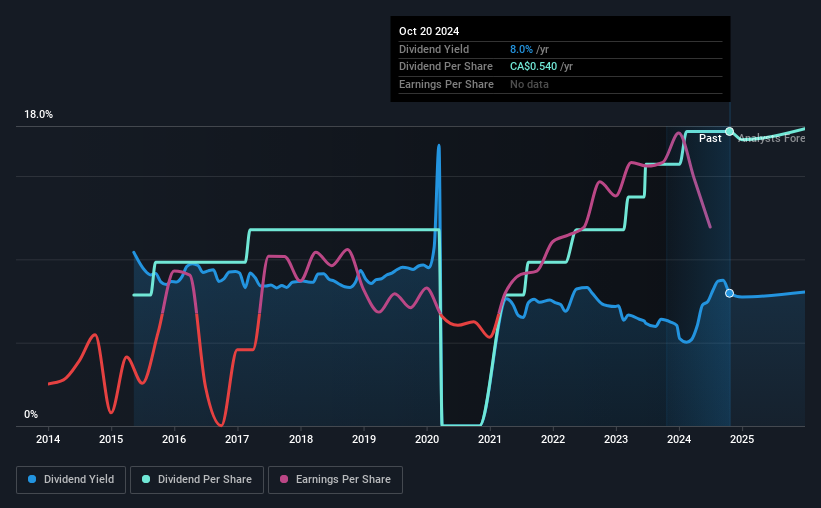The image size is (821, 508).
Task: Click the Oct 20 2024 tooltip date
Action: 429,31
